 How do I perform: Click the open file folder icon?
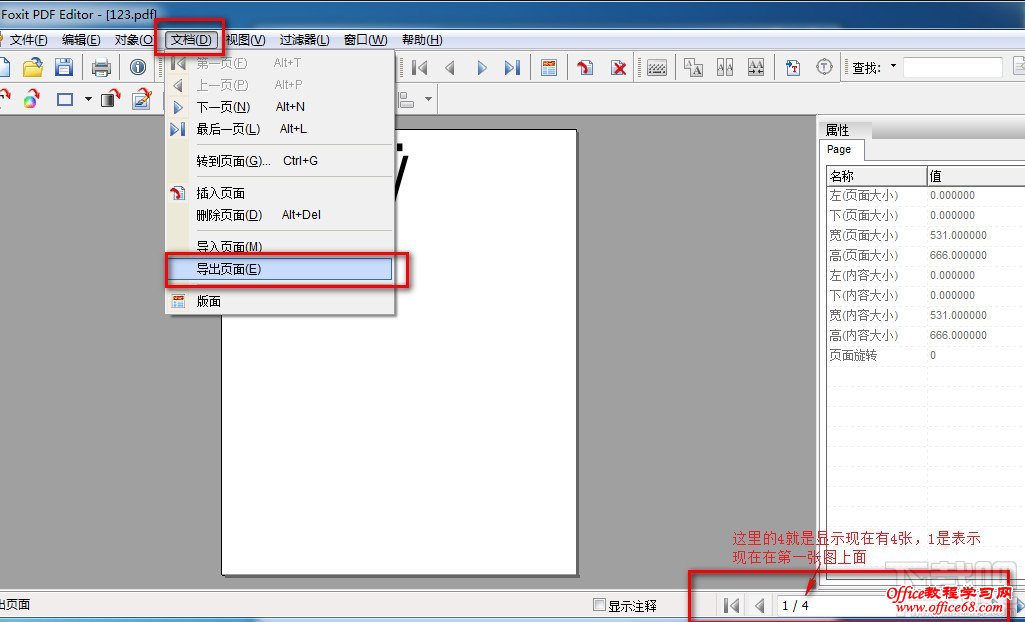point(33,67)
